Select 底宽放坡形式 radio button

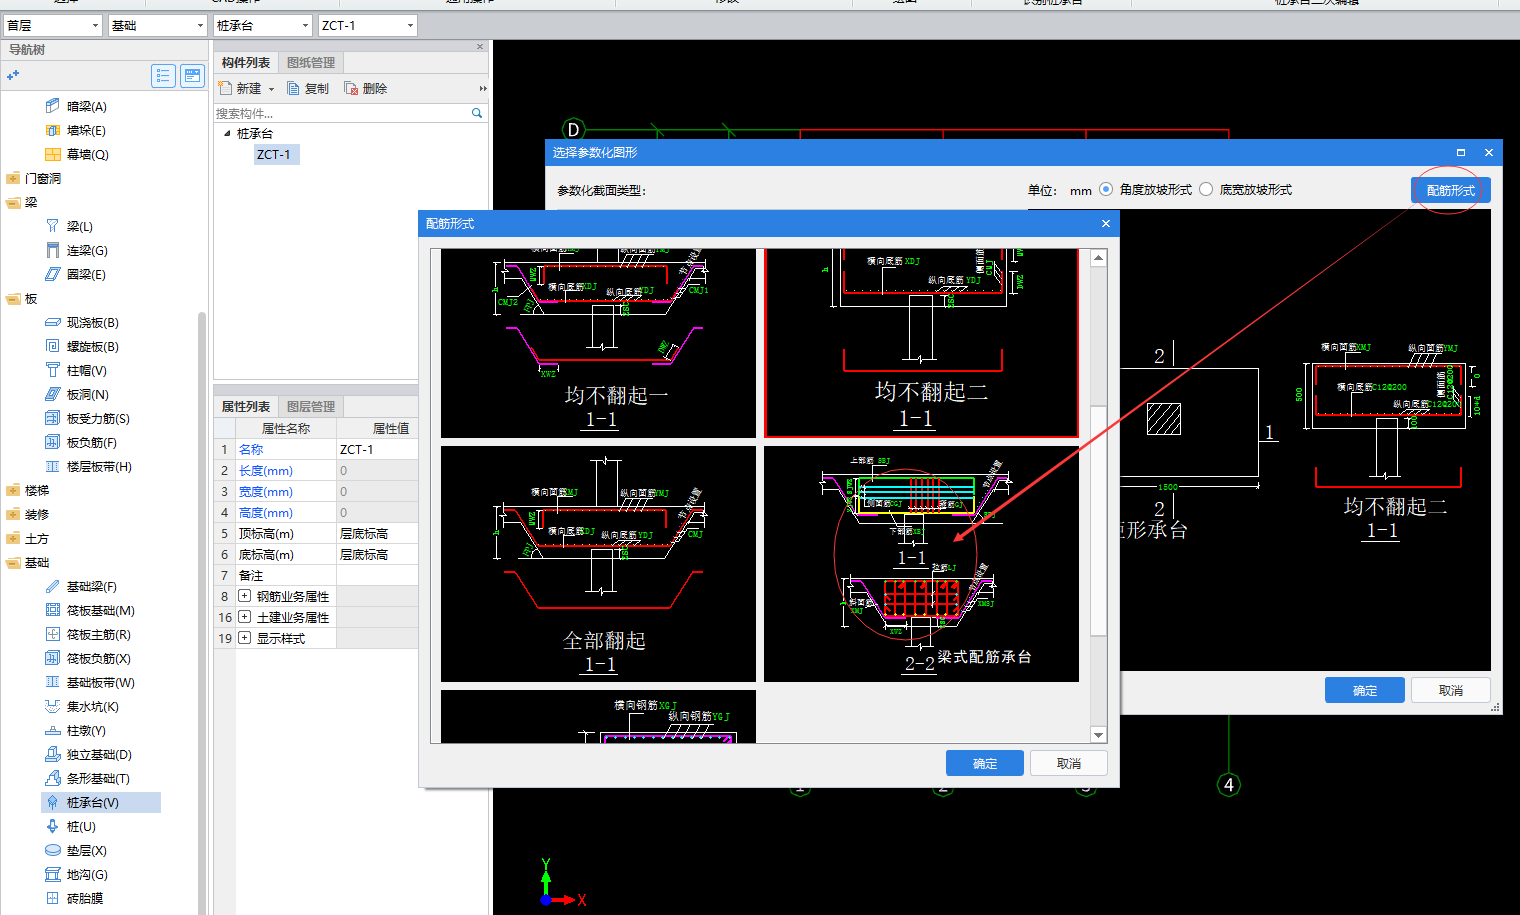1206,189
